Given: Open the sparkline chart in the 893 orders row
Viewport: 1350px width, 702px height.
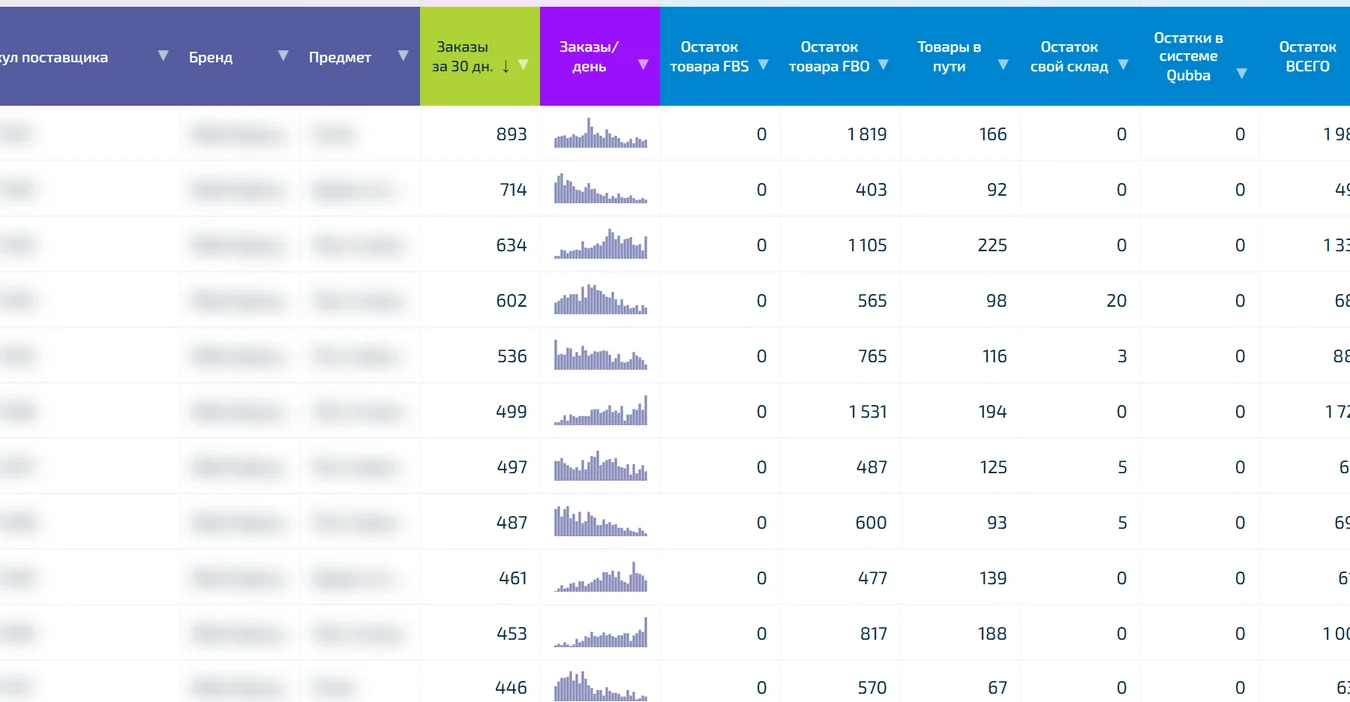Looking at the screenshot, I should [x=601, y=133].
